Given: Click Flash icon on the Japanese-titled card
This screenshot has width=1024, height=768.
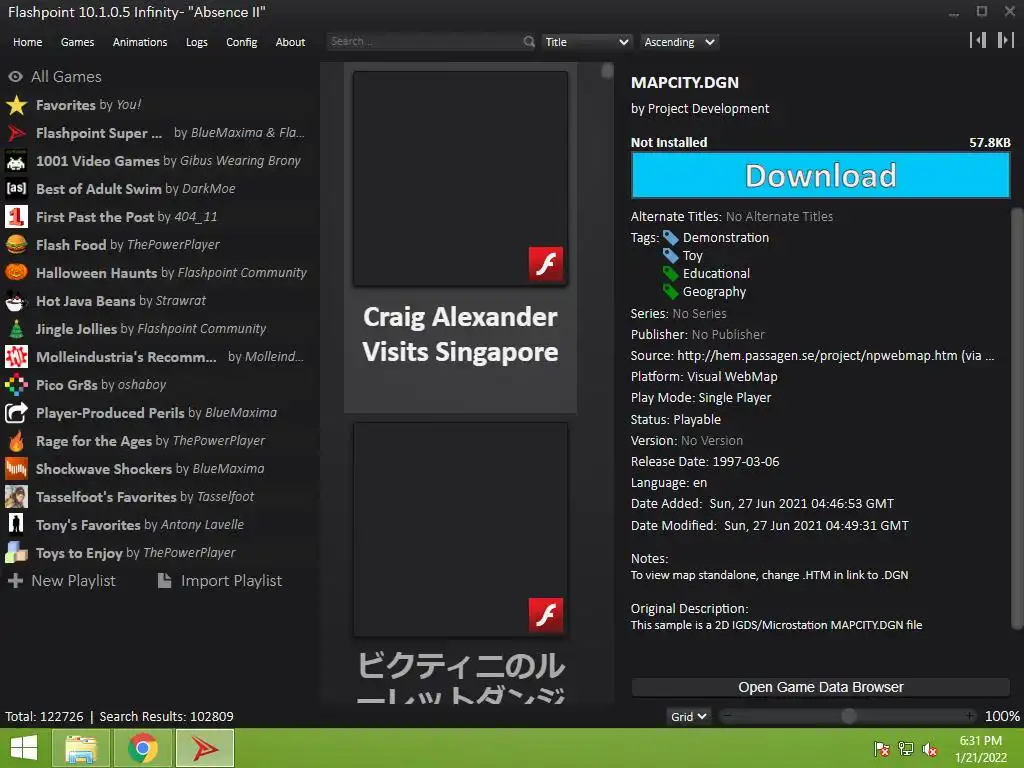Looking at the screenshot, I should tap(546, 615).
